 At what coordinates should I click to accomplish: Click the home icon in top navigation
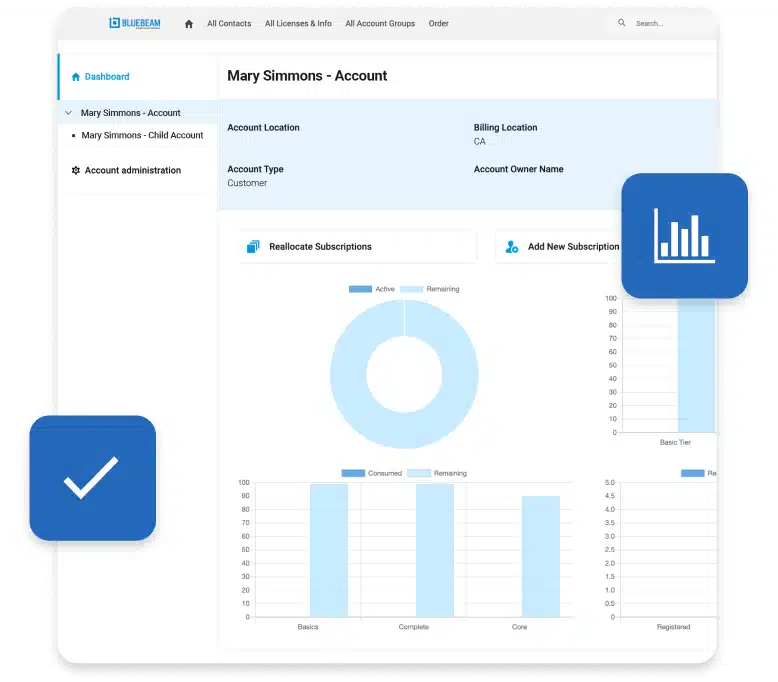(x=189, y=24)
